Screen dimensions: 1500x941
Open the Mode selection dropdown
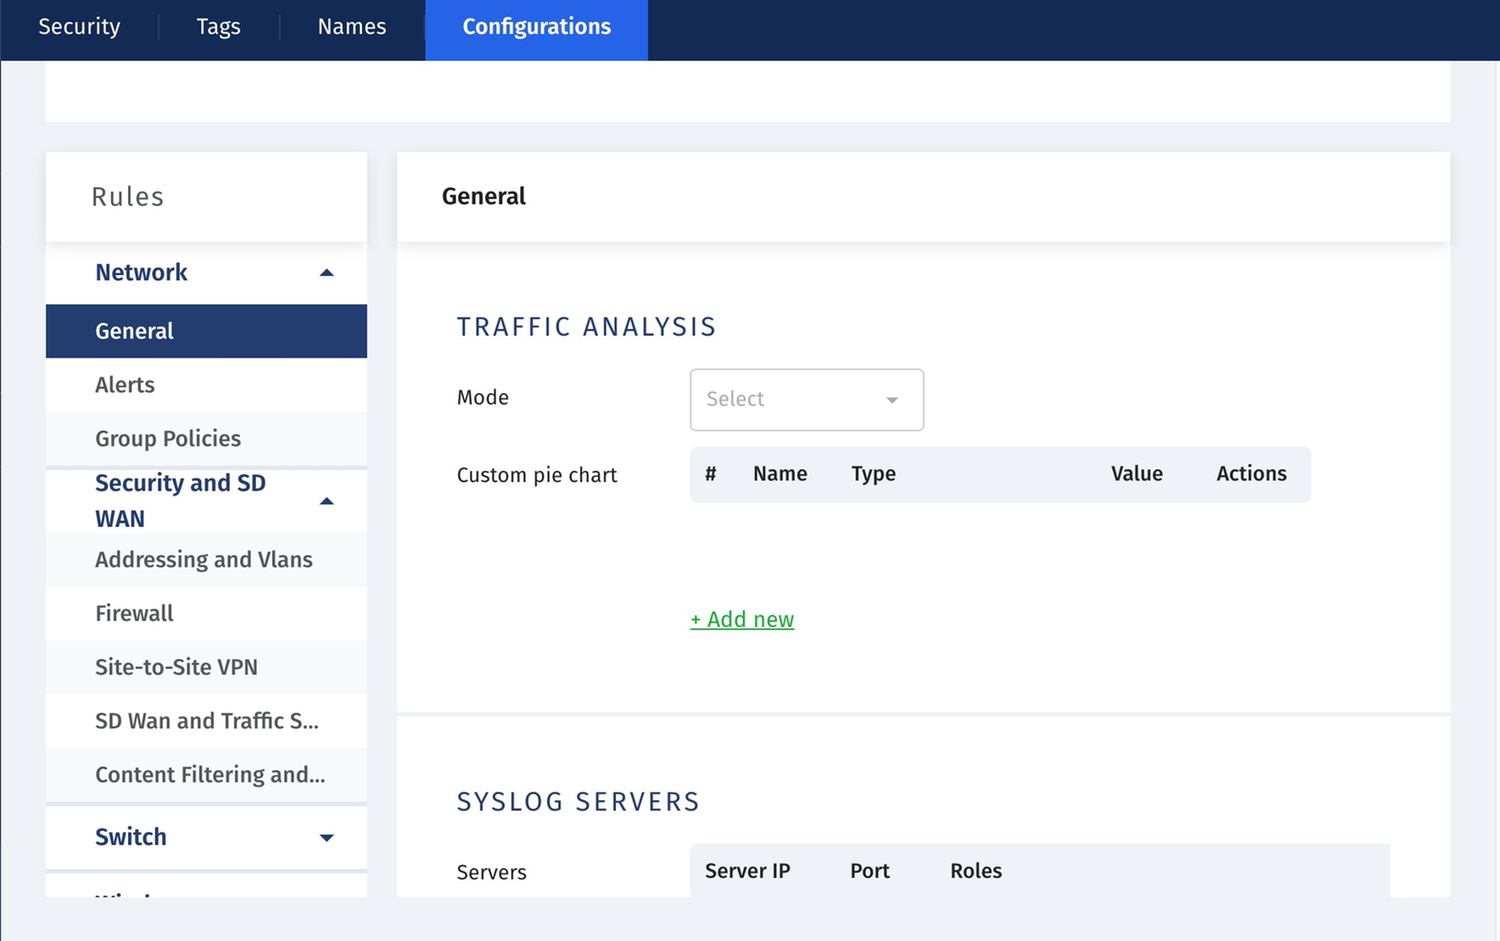coord(806,399)
